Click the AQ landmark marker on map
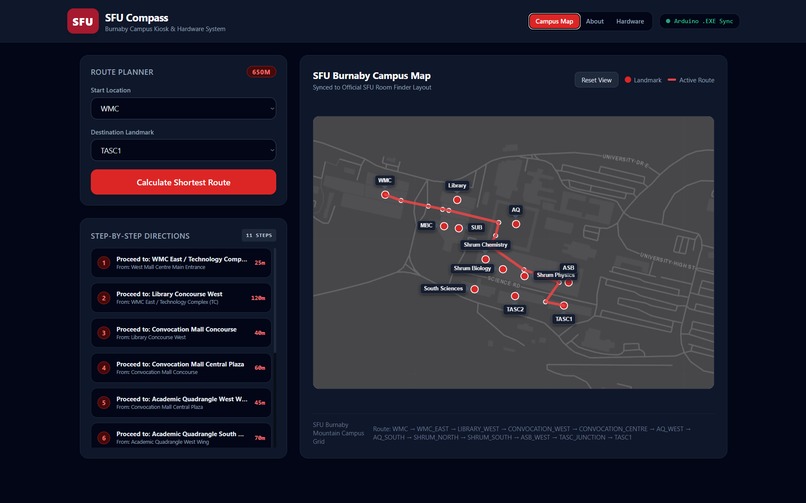806x503 pixels. pyautogui.click(x=516, y=224)
